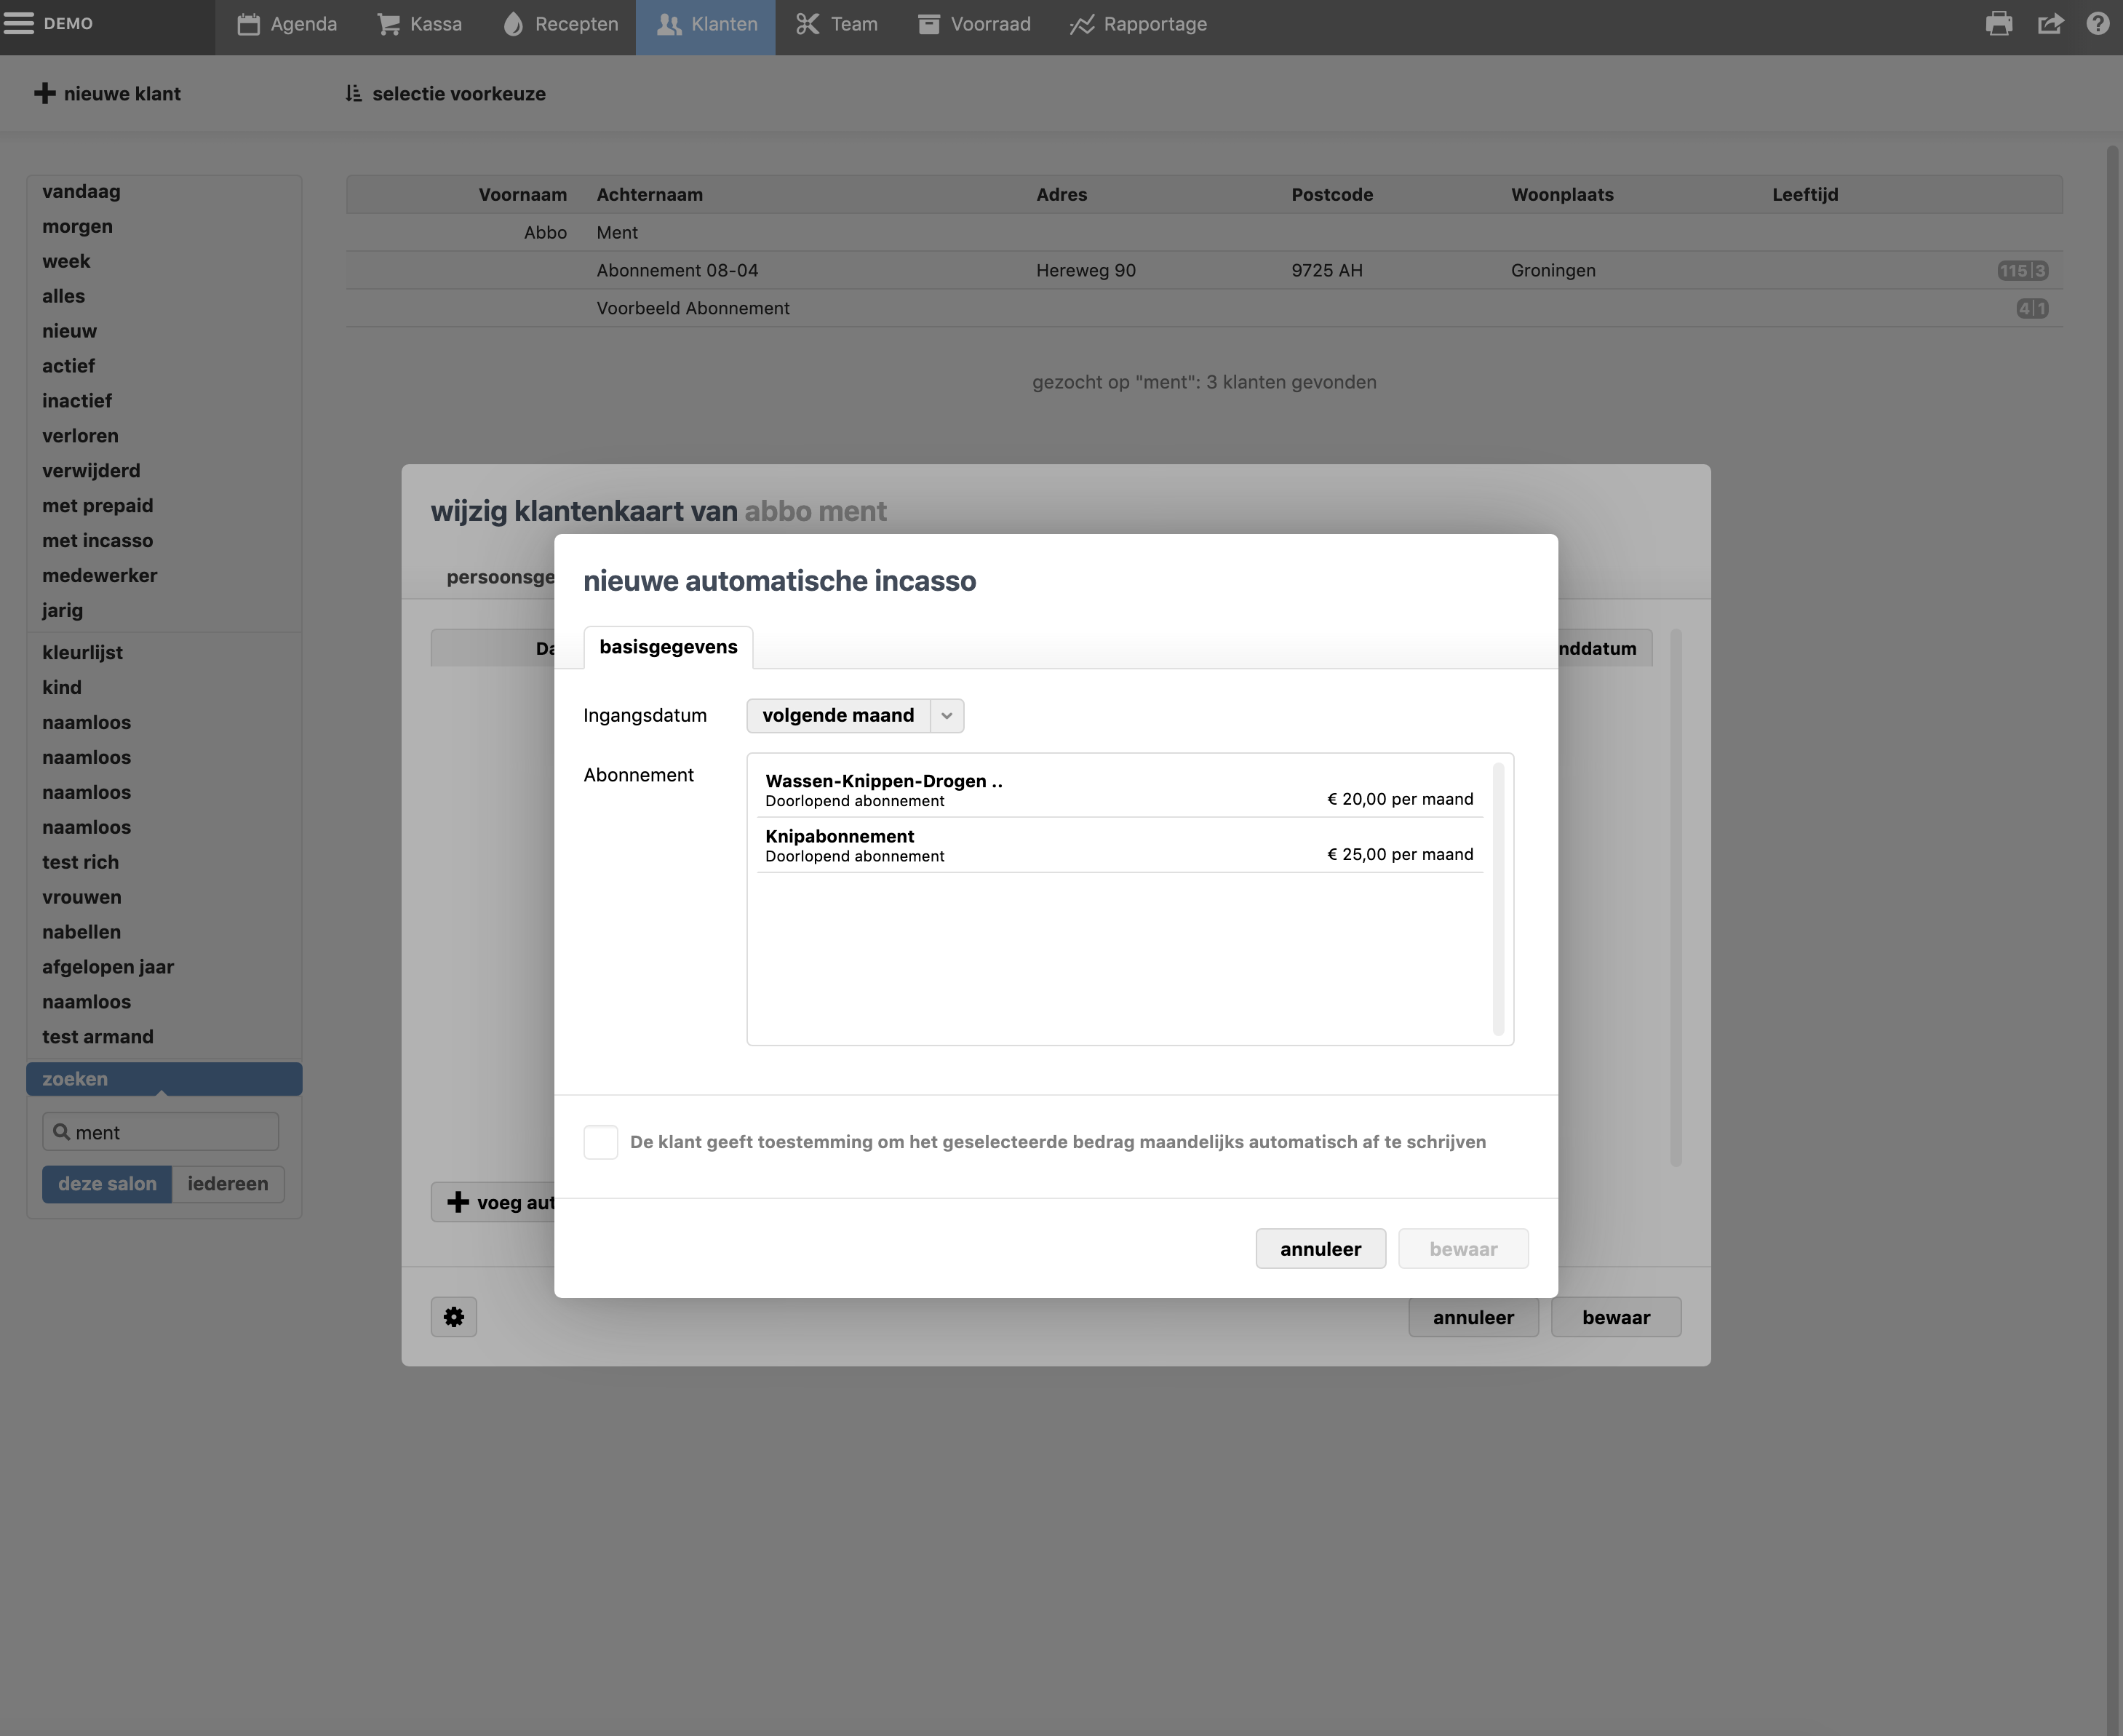Switch search scope to iedereen

point(228,1184)
